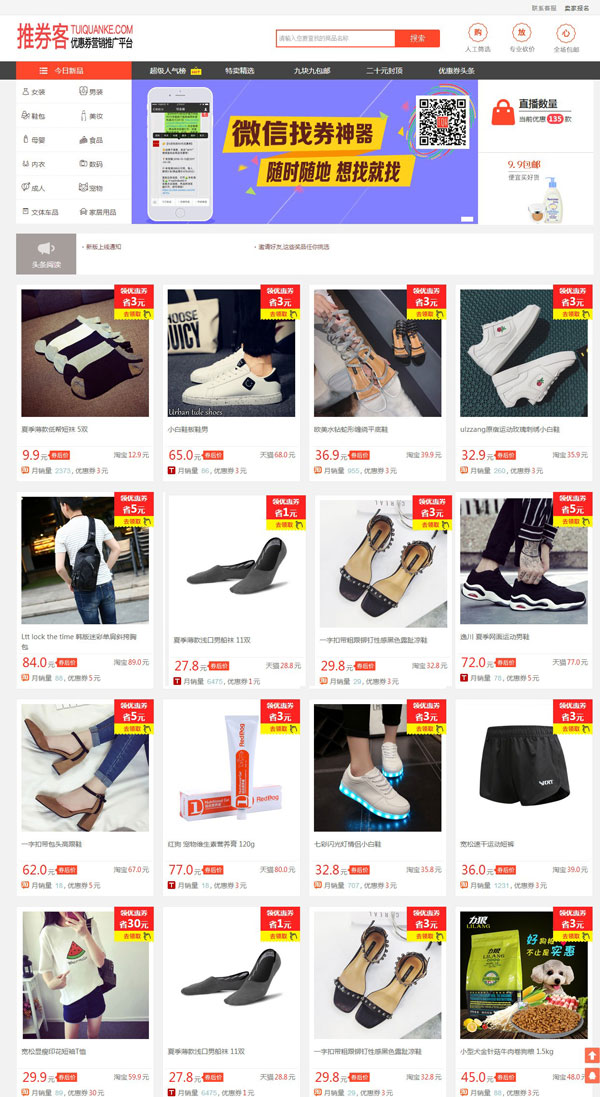This screenshot has height=1097, width=600.
Task: Open the 男装 men's clothing category
Action: (x=91, y=92)
